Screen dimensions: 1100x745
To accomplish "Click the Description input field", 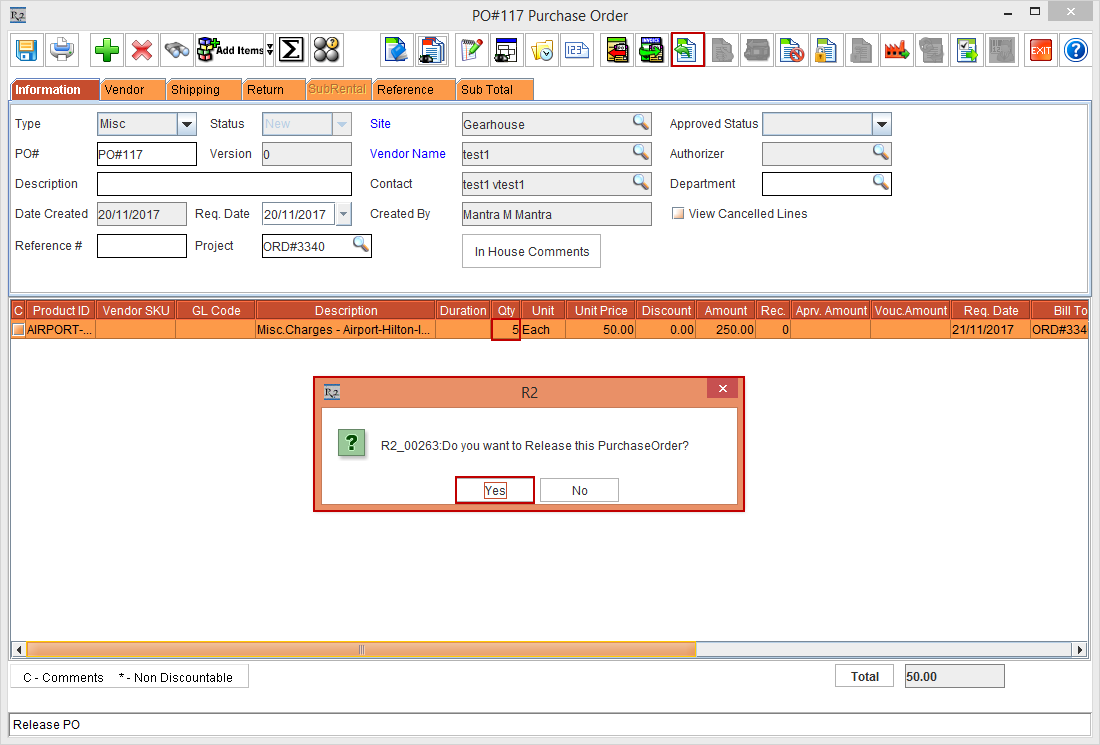I will click(x=224, y=184).
